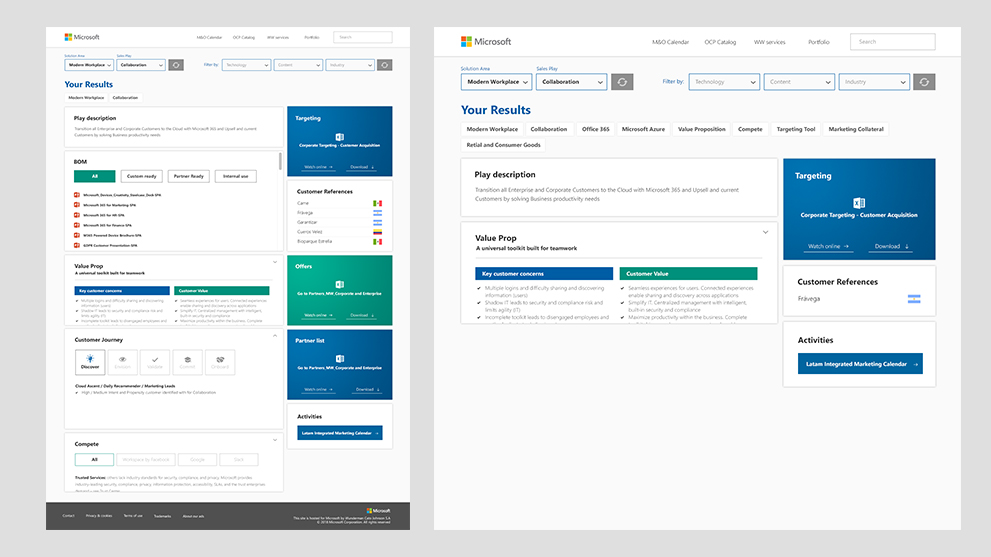Click the Excel icon in the Partner list card
991x557 pixels.
339,358
